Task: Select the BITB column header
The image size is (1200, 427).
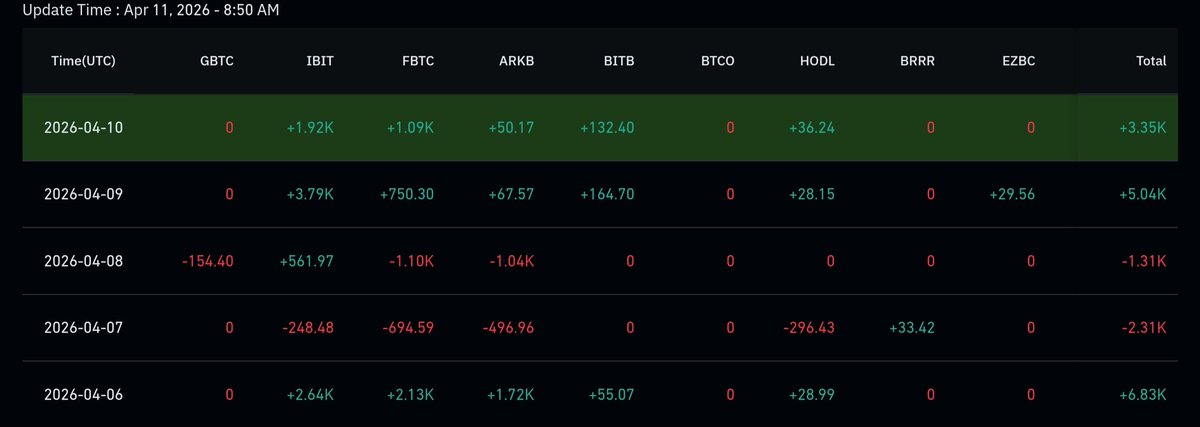Action: click(618, 61)
